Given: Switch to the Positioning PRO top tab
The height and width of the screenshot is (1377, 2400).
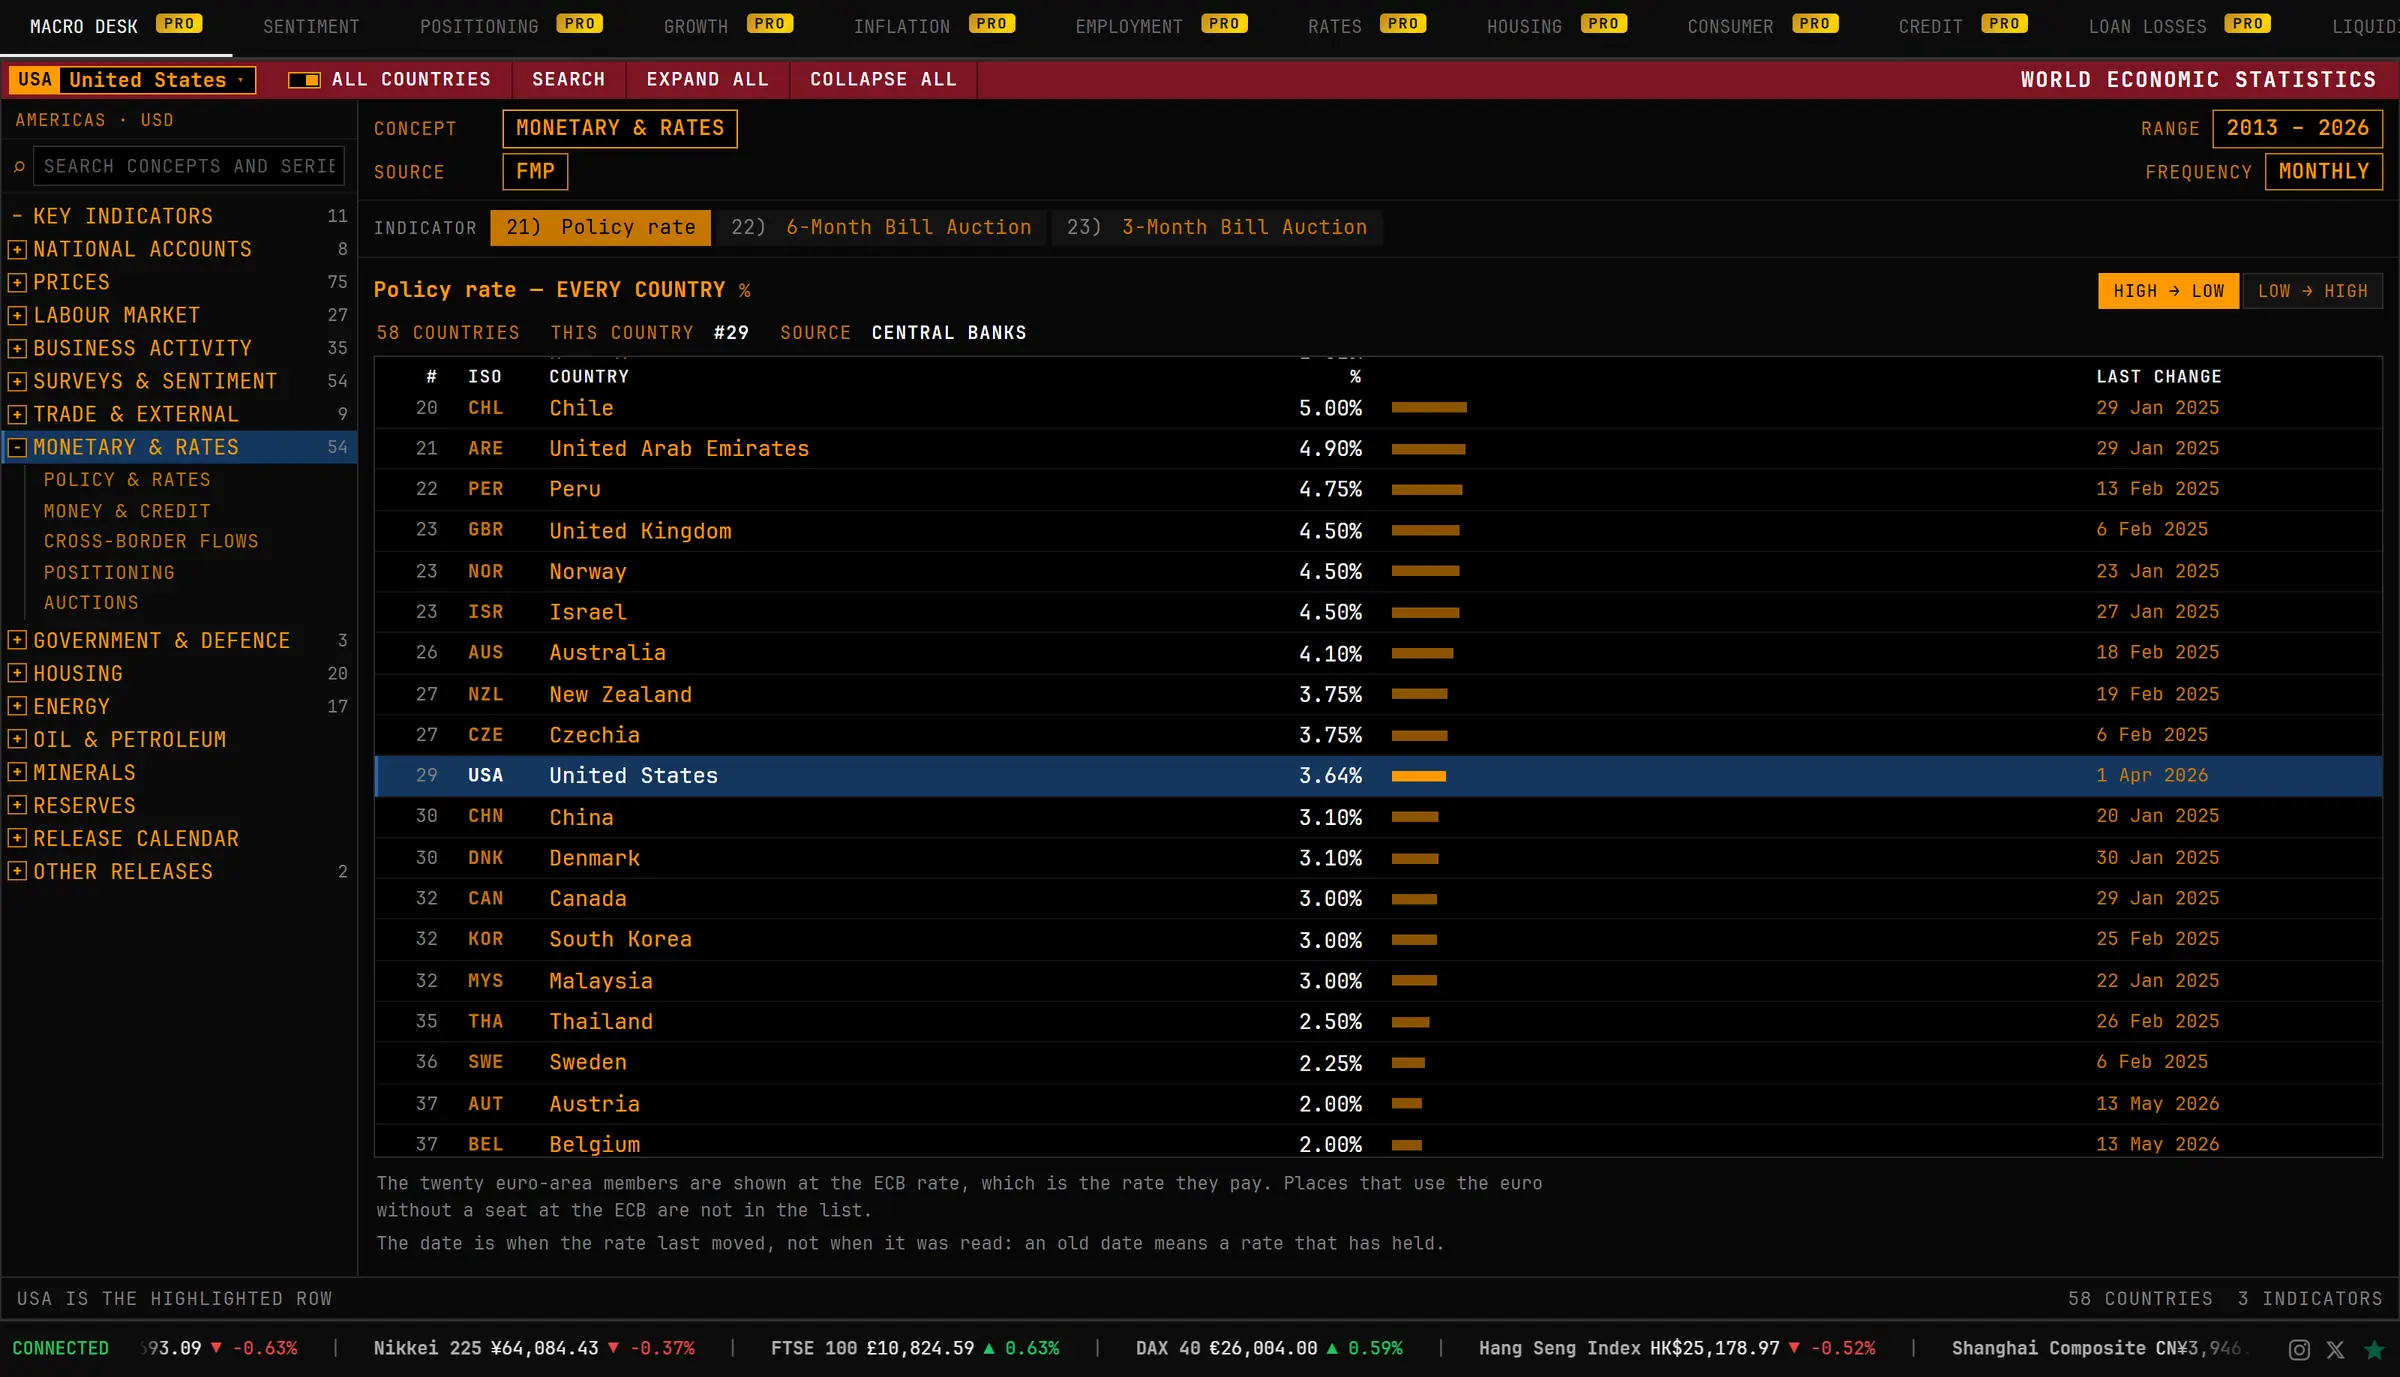Looking at the screenshot, I should click(x=511, y=27).
